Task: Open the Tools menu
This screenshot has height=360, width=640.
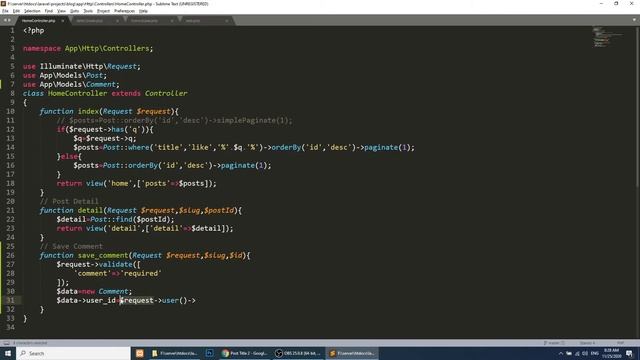Action: tap(88, 11)
